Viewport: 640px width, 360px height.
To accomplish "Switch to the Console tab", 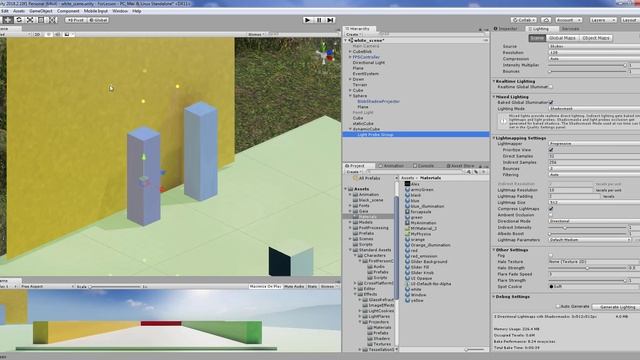I will tap(423, 166).
